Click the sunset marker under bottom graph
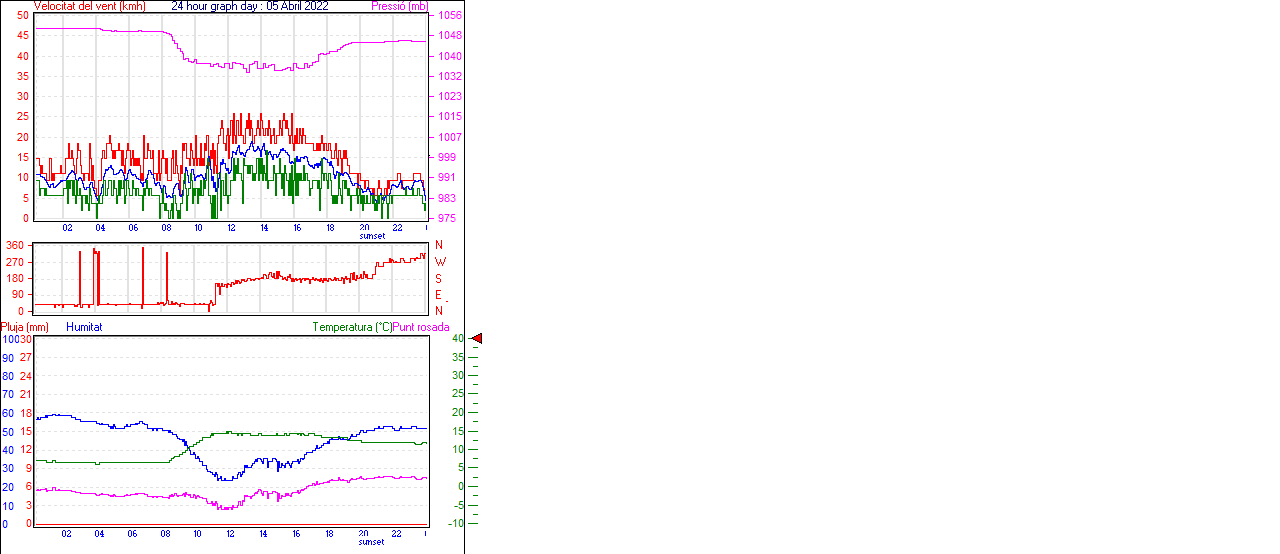 click(x=372, y=542)
